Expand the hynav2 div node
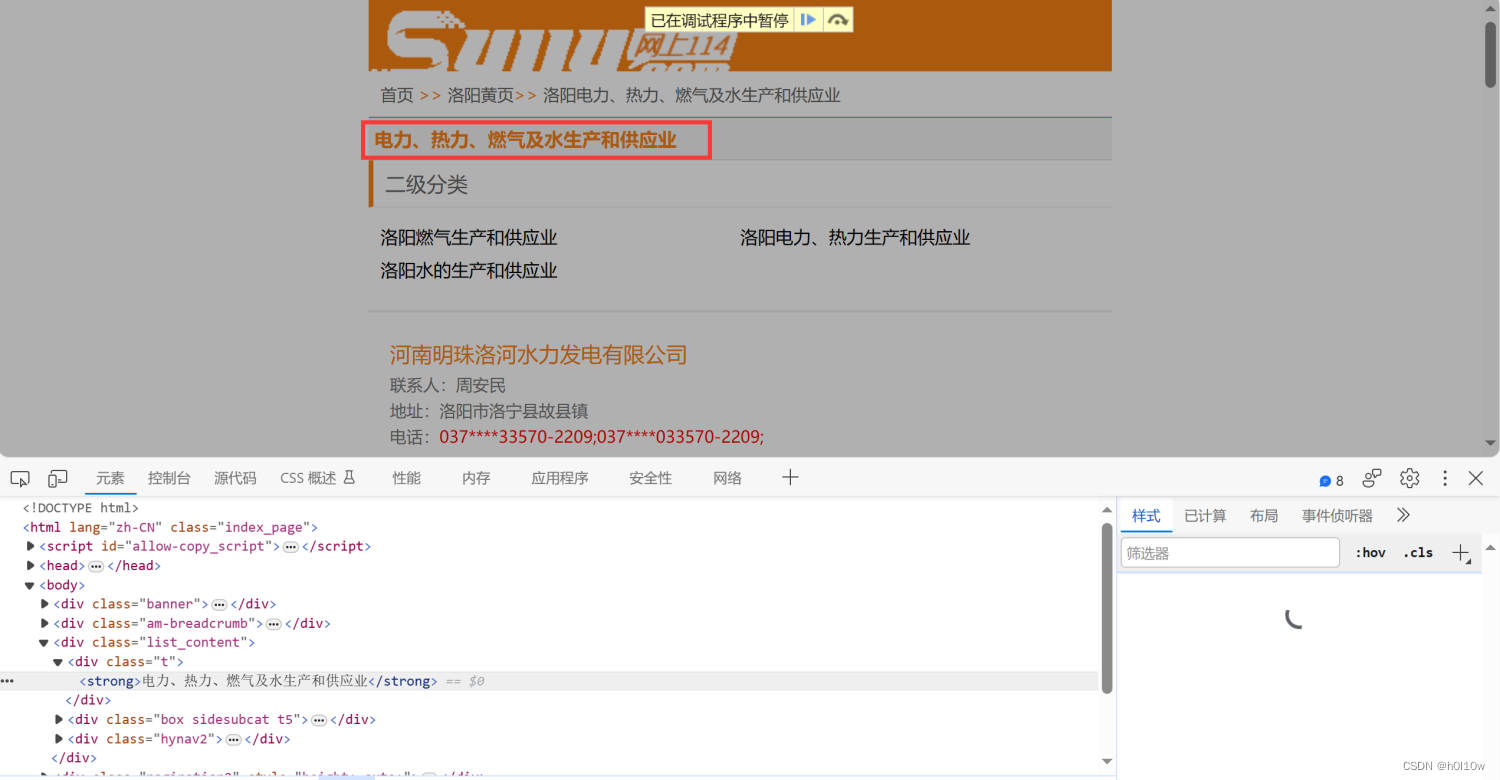 coord(59,739)
